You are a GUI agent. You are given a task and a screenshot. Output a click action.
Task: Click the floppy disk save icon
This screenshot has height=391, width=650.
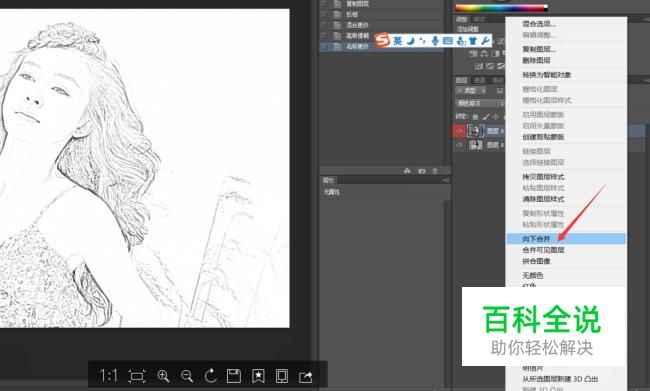(x=234, y=376)
